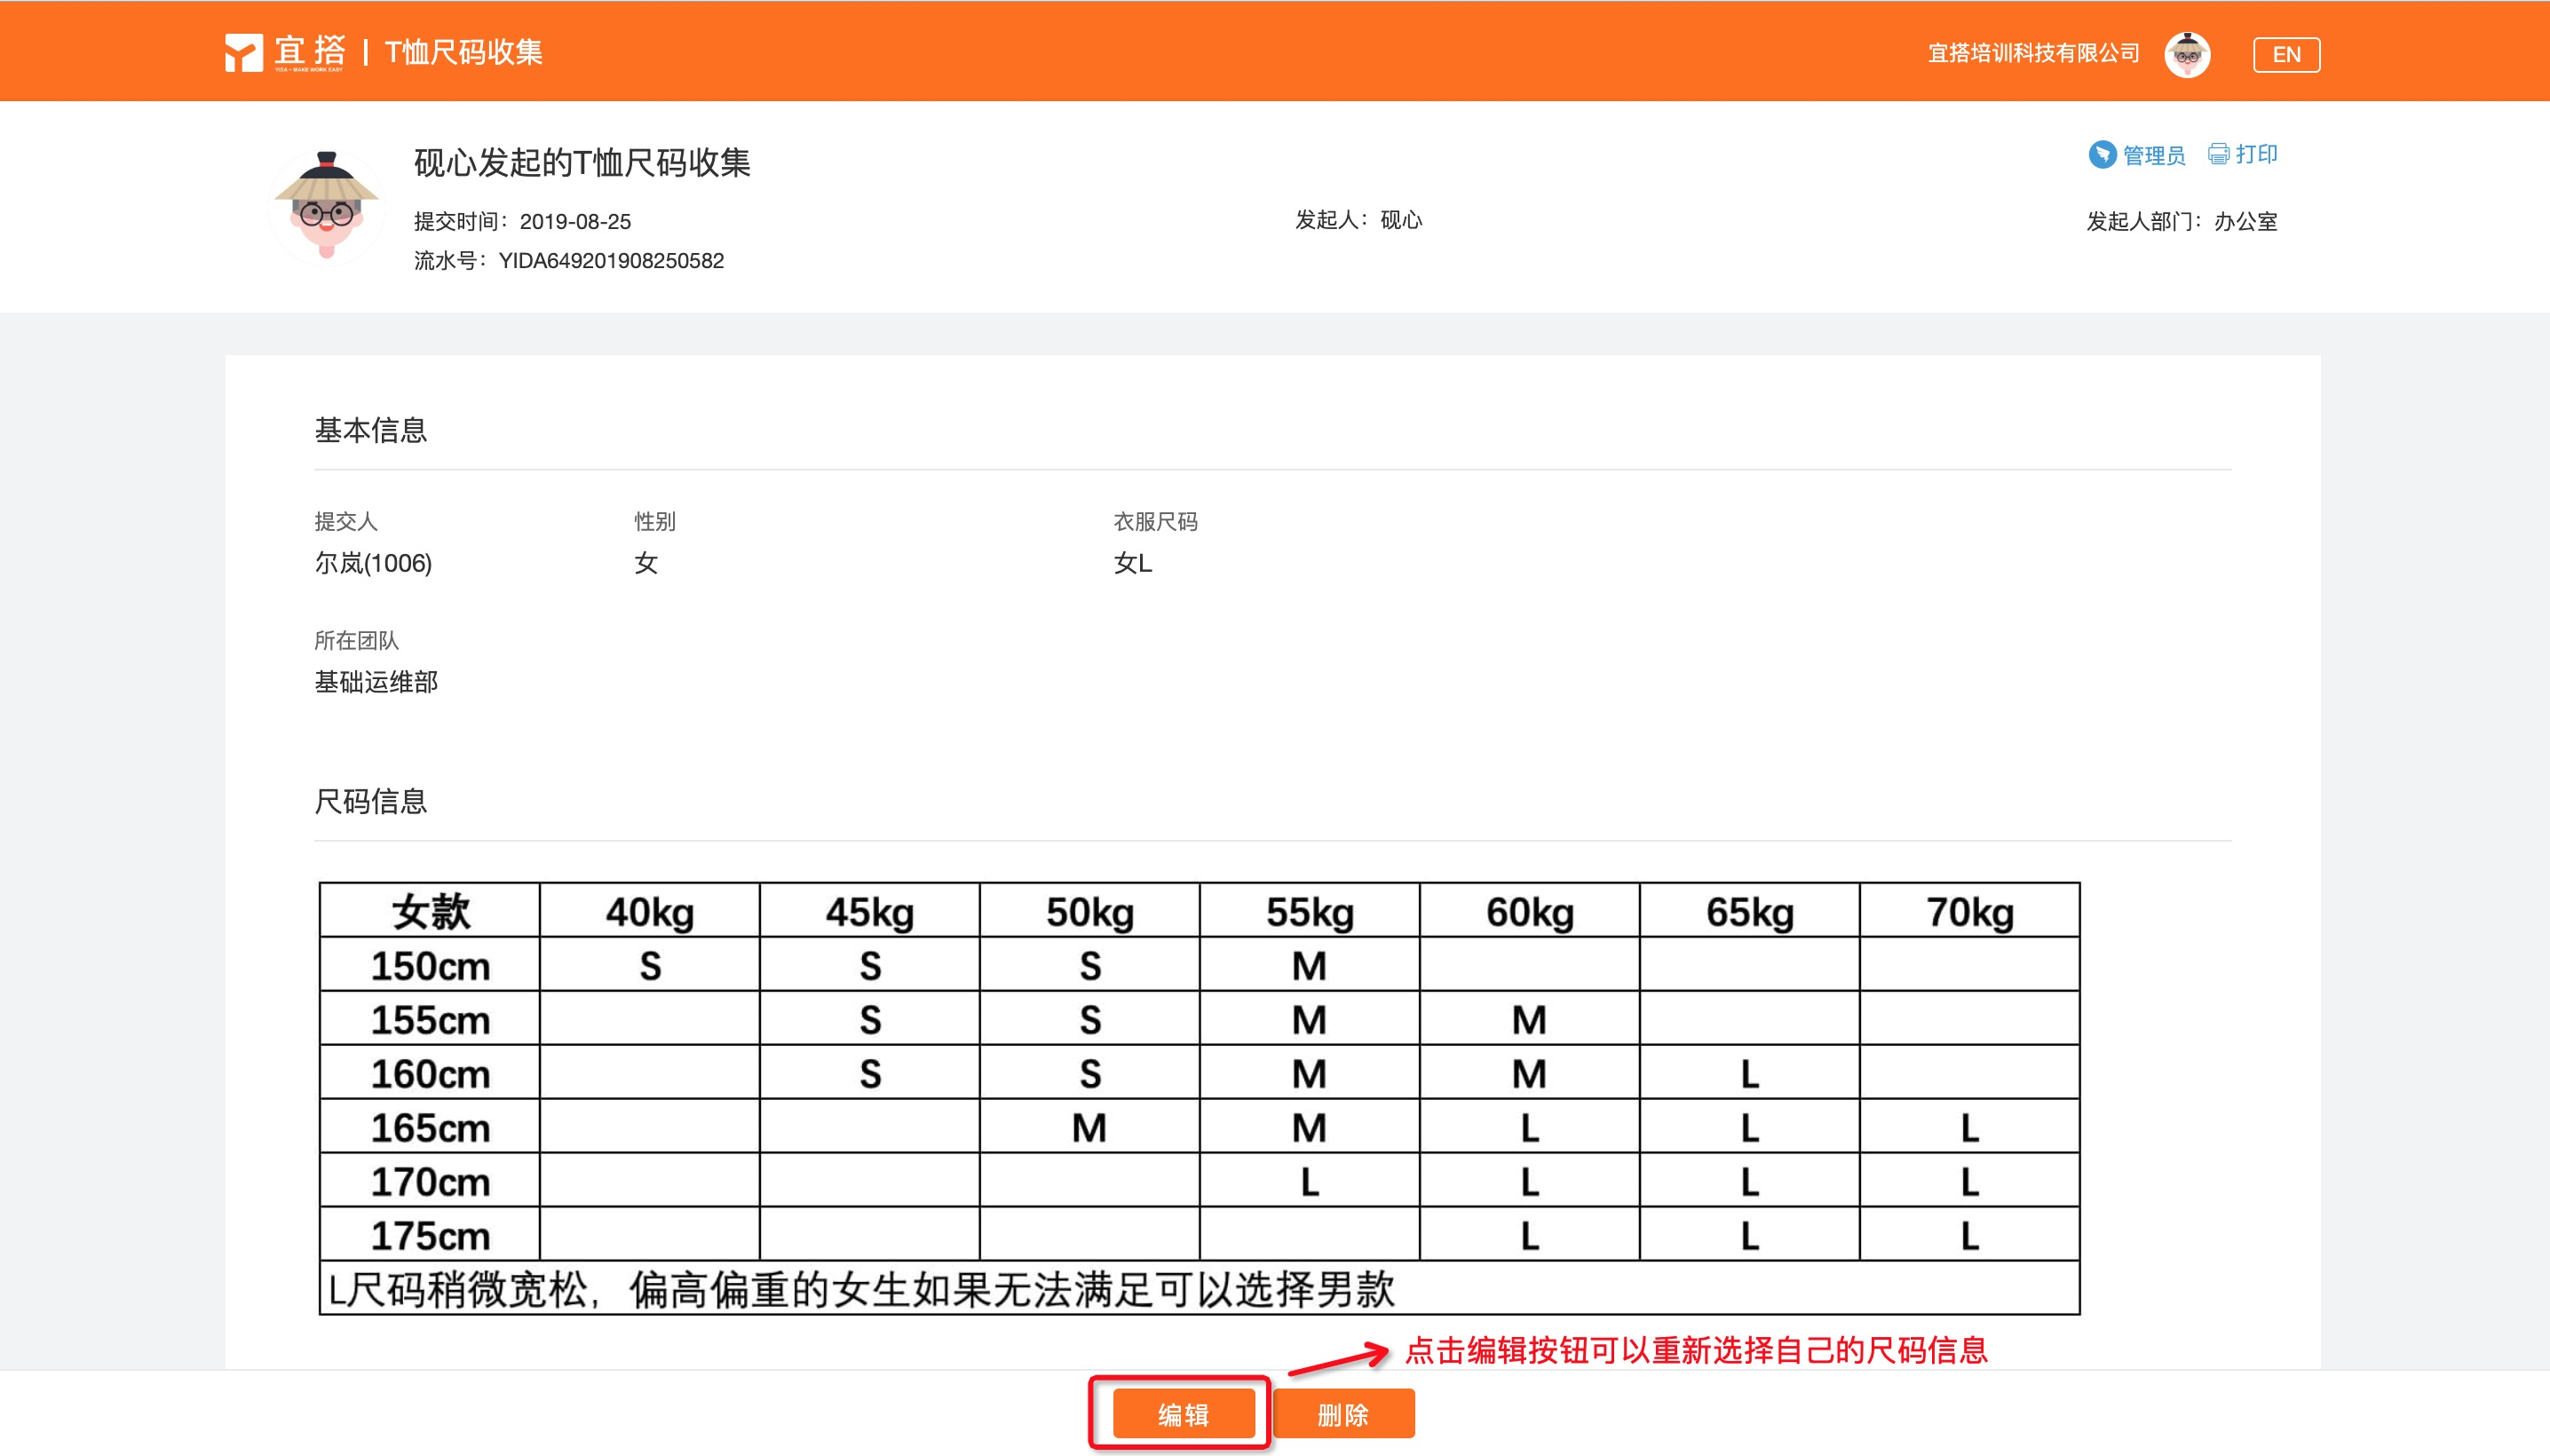Click the clothing size value 女L
The height and width of the screenshot is (1456, 2550).
coord(1132,563)
